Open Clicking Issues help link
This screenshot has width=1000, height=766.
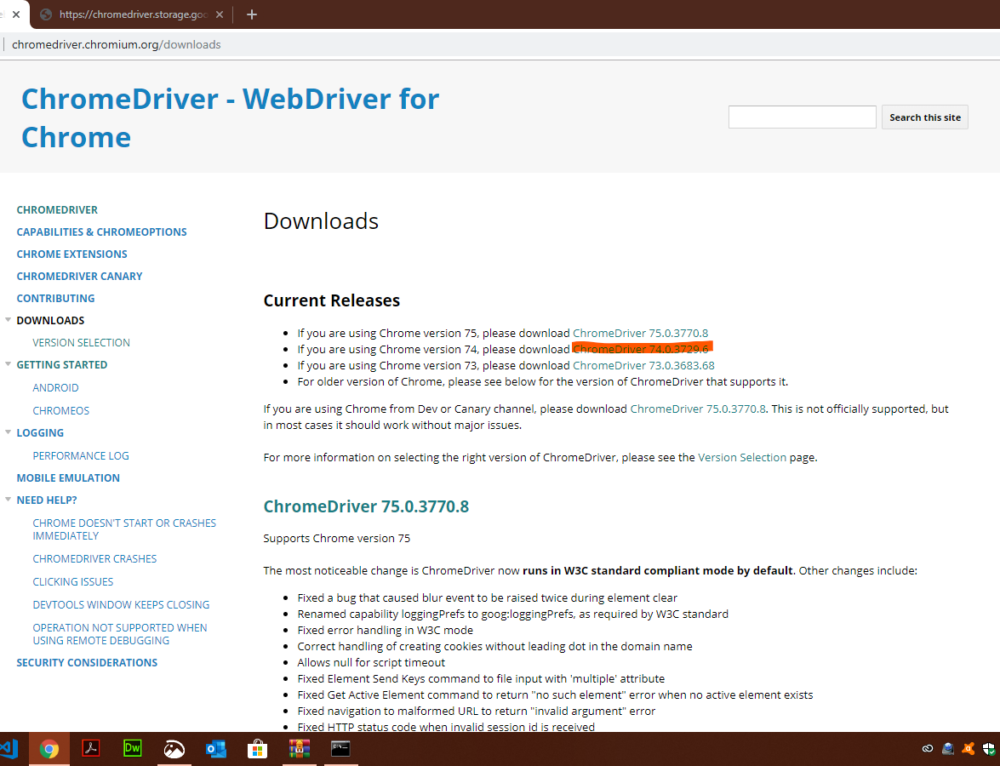73,582
